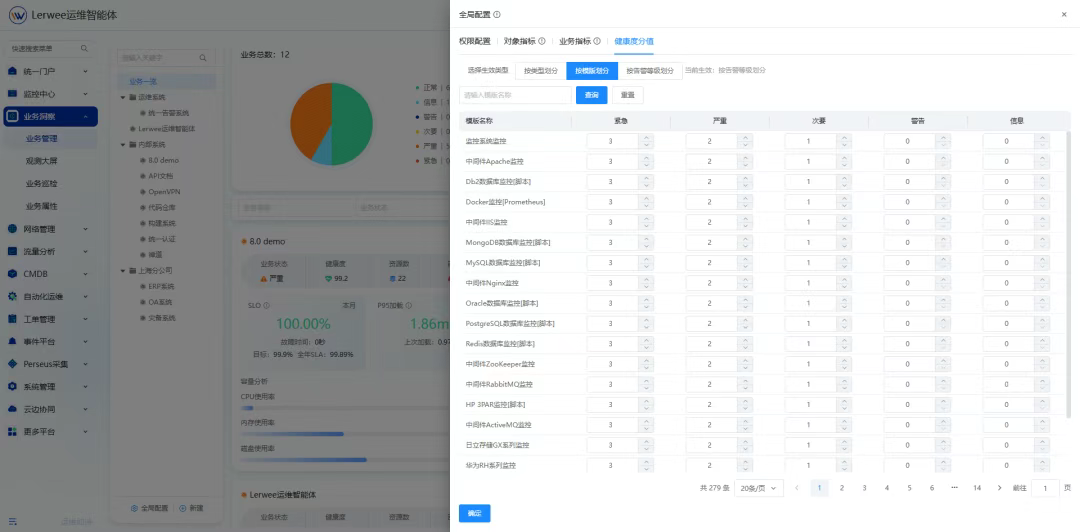The height and width of the screenshot is (532, 1080).
Task: Switch to the 权限配置 tab
Action: point(475,41)
